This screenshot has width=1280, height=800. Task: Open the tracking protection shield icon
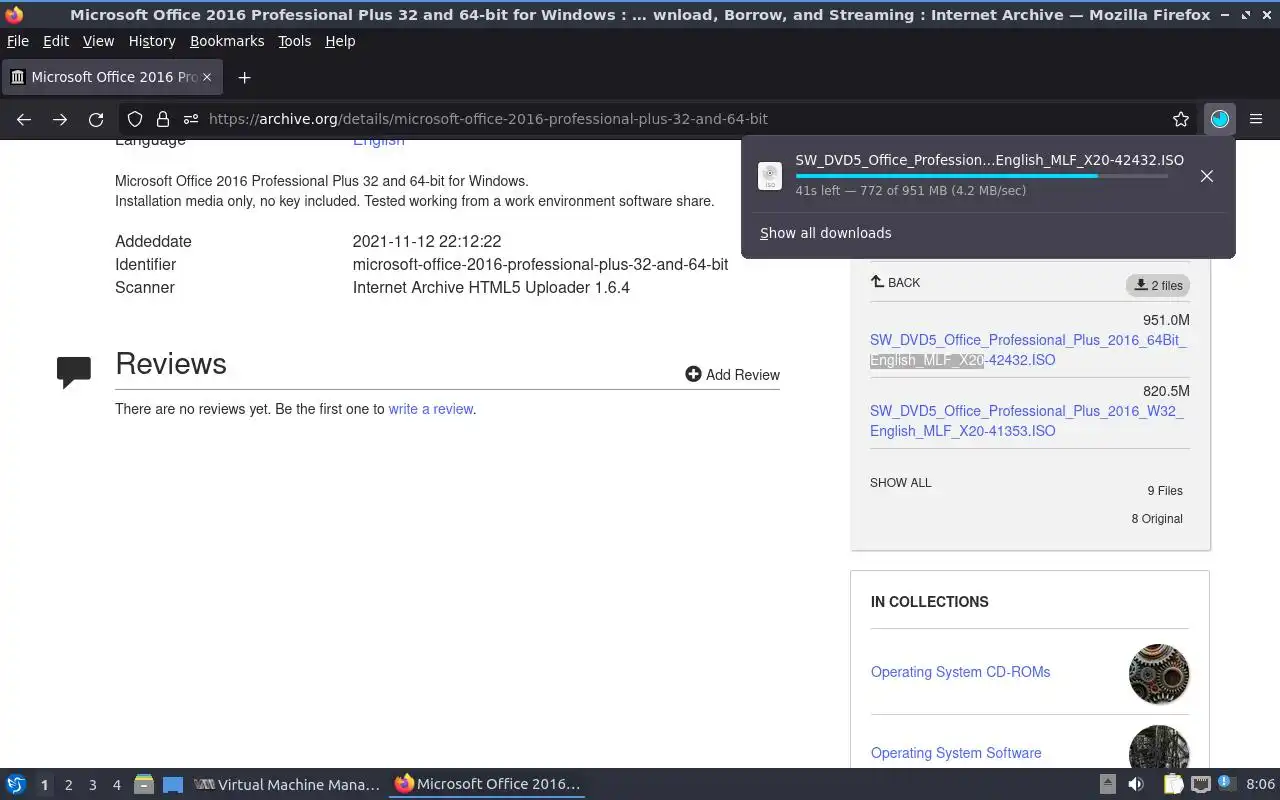(135, 119)
